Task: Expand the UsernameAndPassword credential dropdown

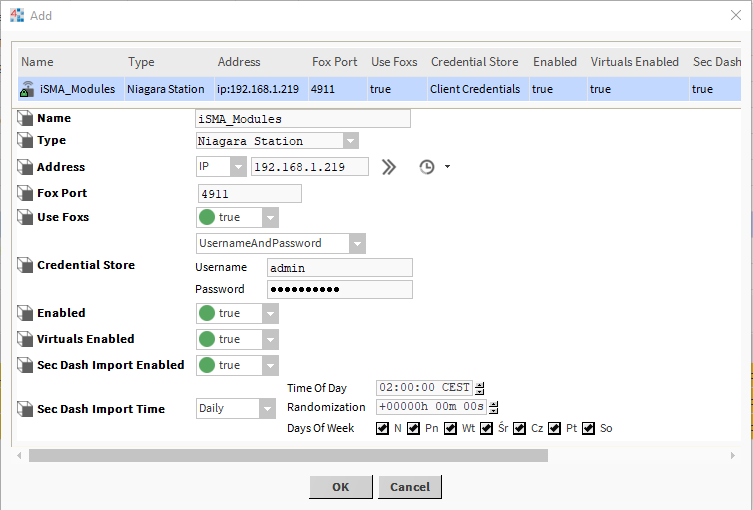Action: 357,243
